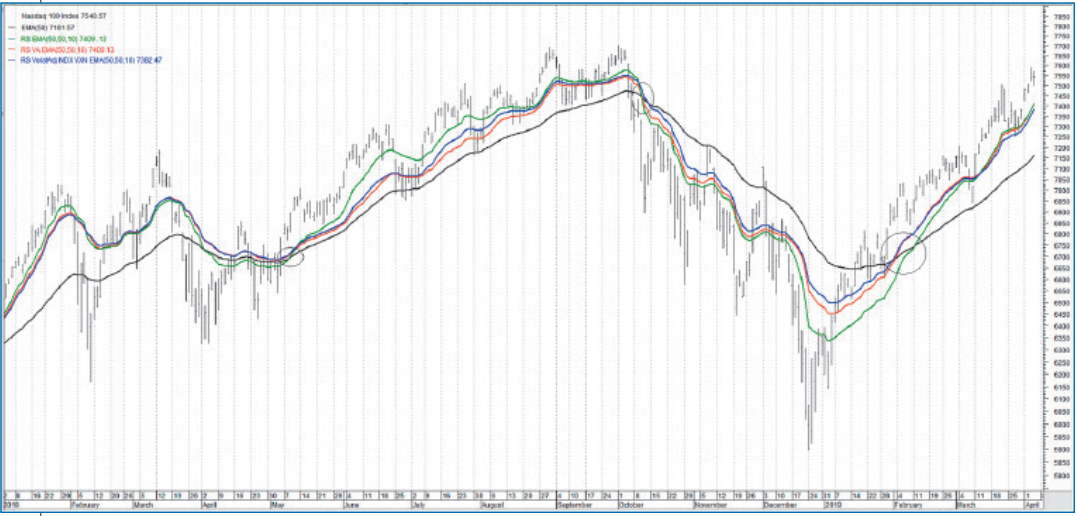Click the June label on the date axis

click(x=351, y=506)
